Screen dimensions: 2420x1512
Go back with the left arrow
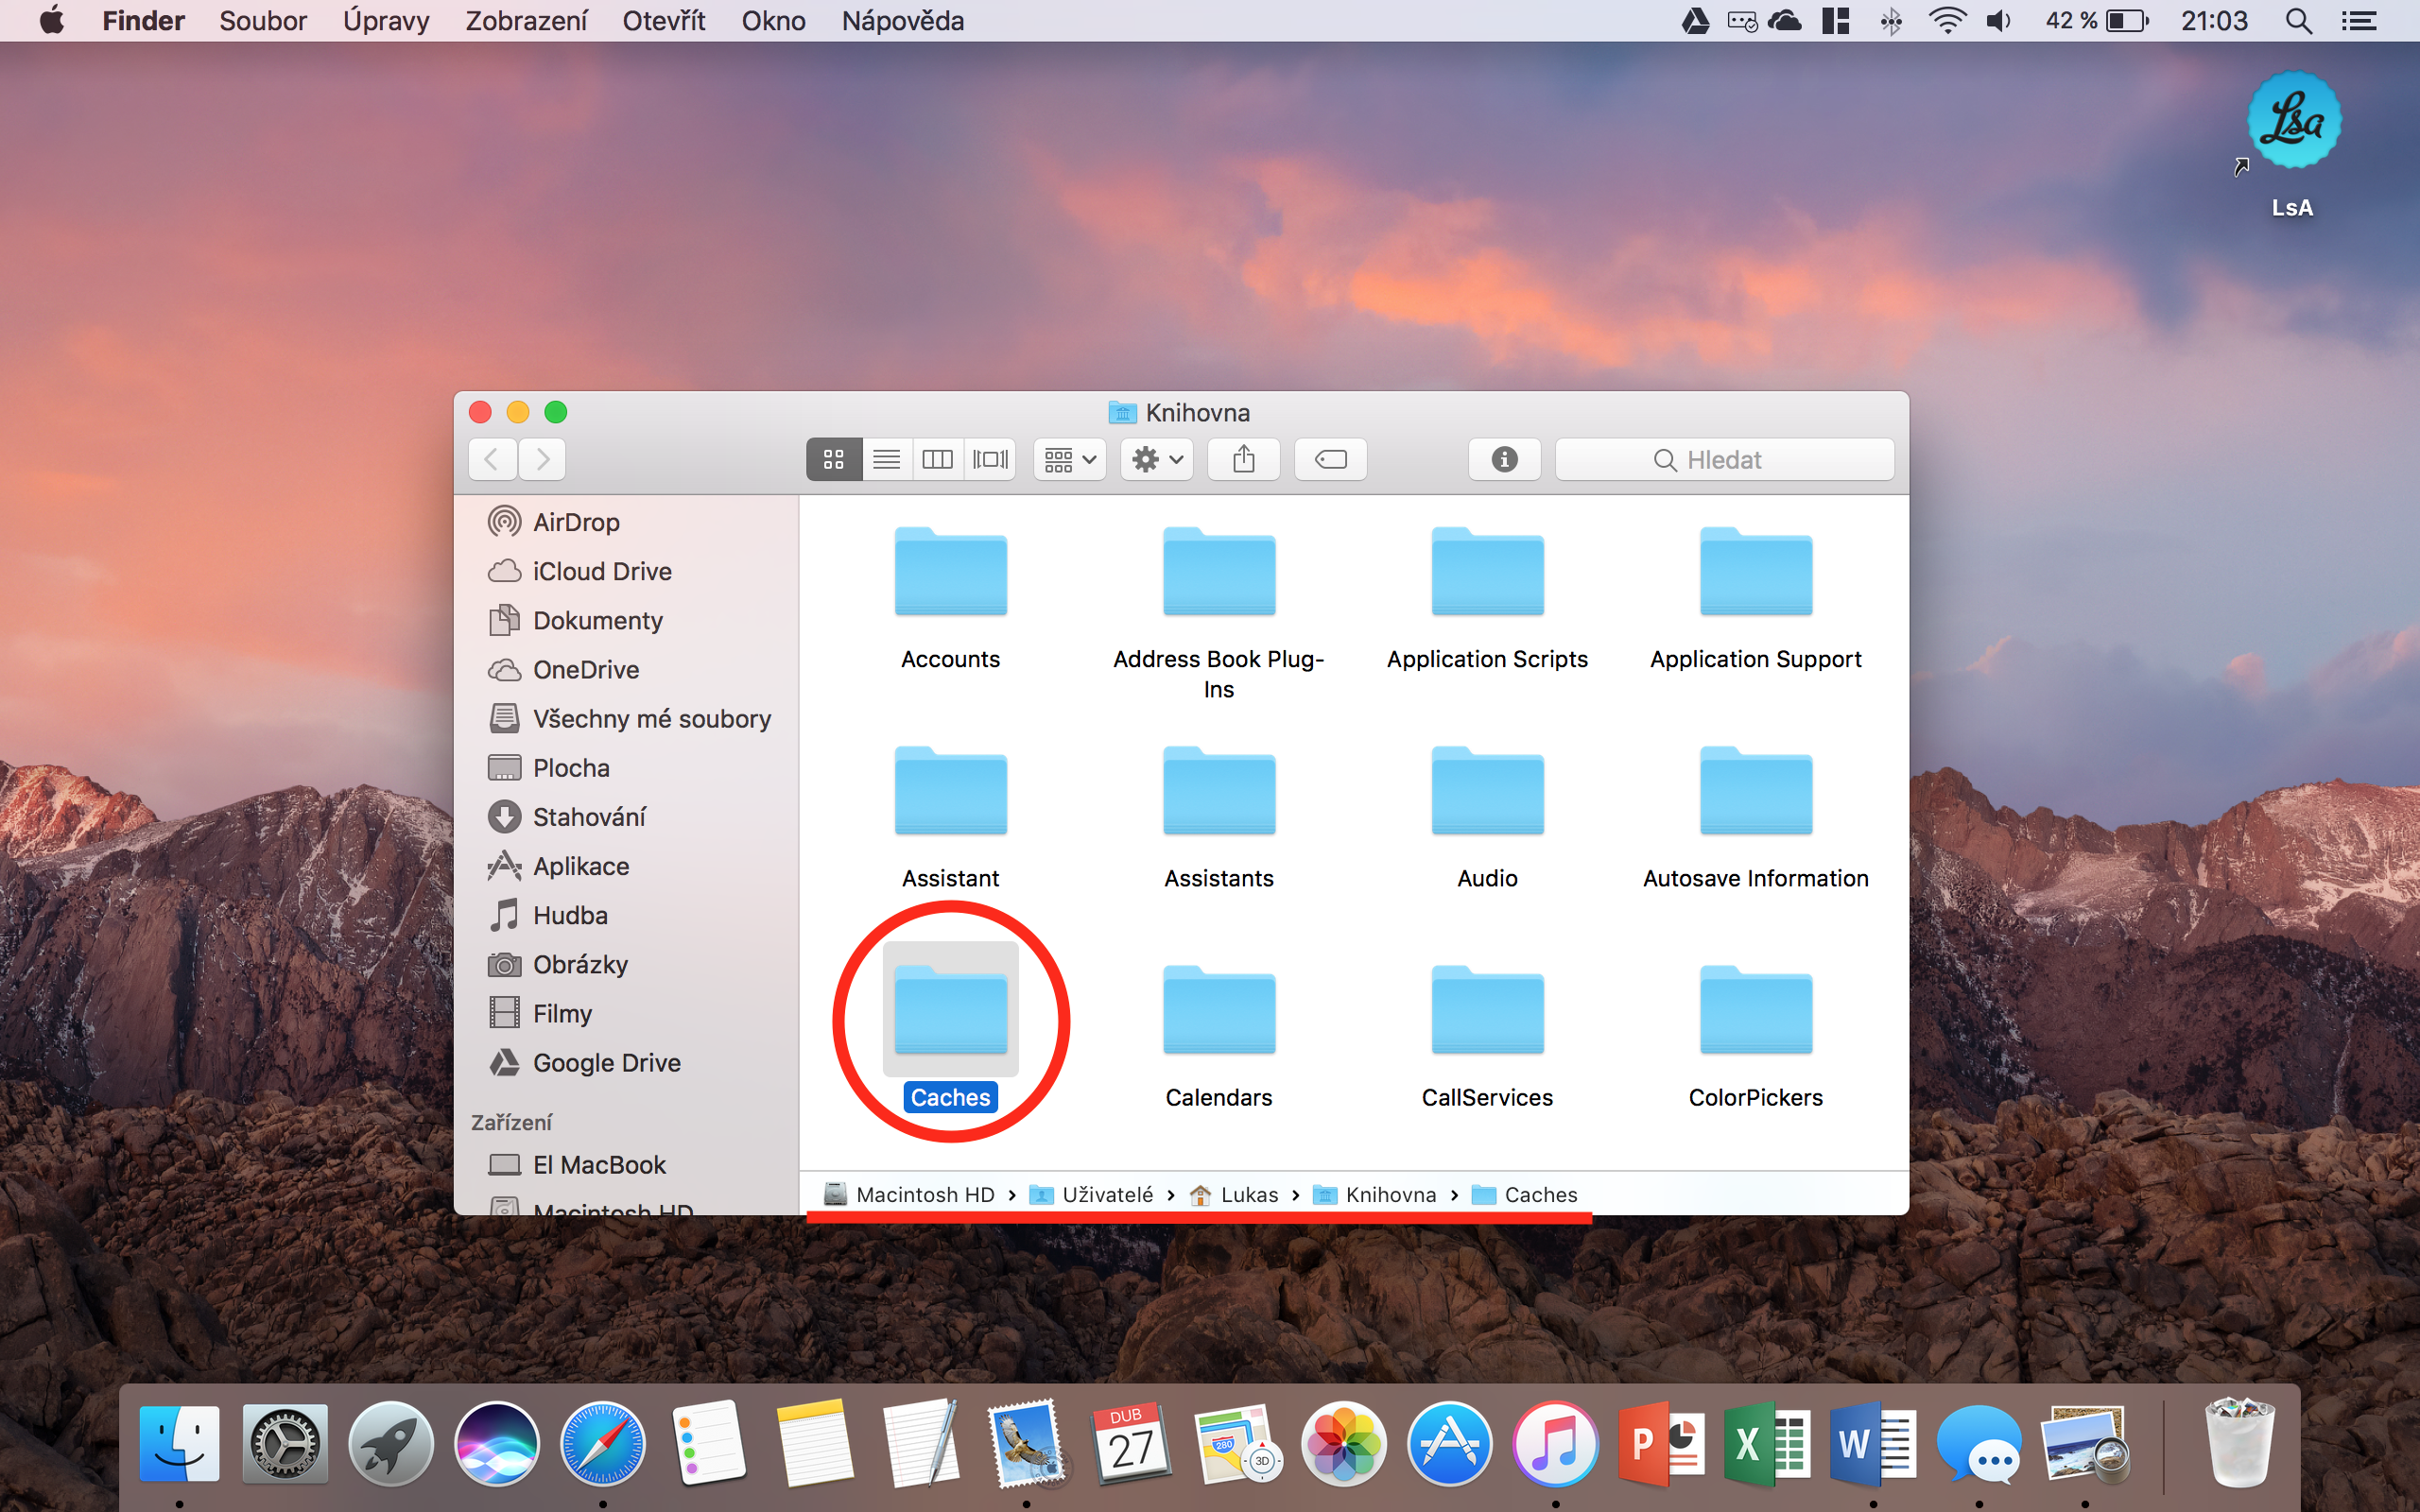492,459
